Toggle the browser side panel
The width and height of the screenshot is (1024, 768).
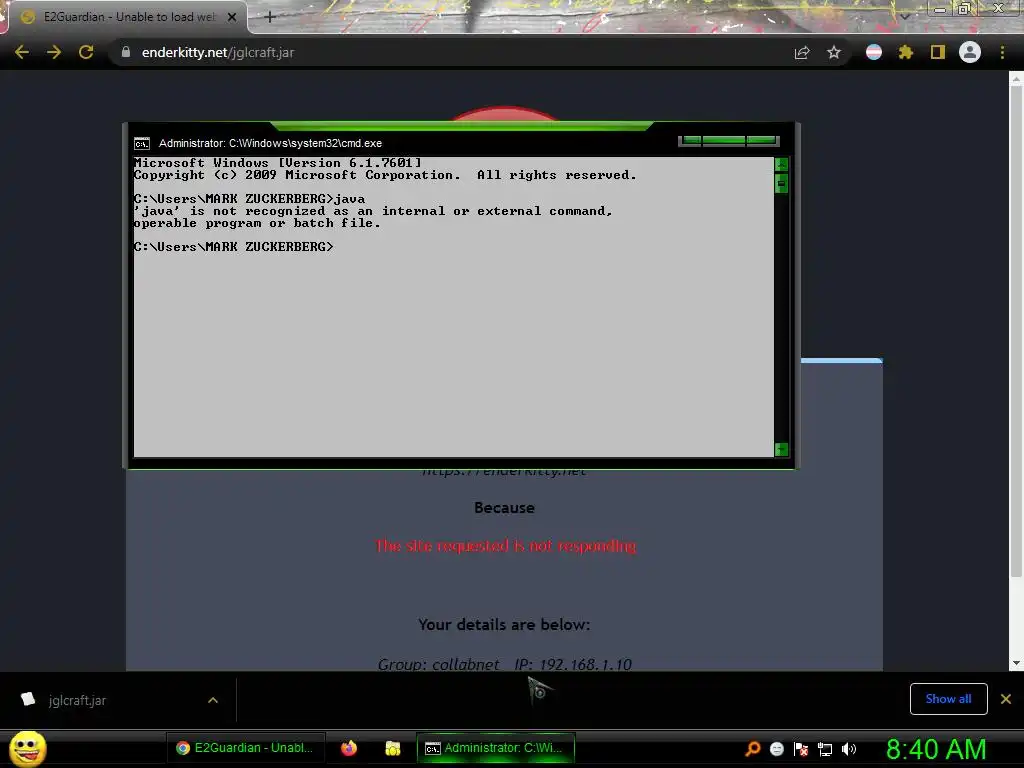point(938,52)
